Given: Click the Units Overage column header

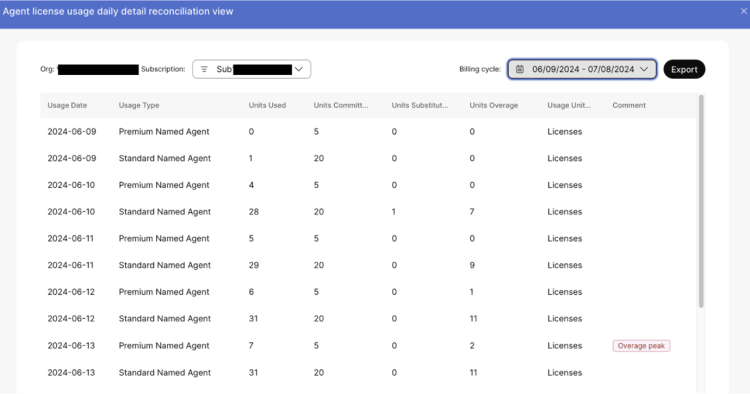Looking at the screenshot, I should click(x=494, y=105).
